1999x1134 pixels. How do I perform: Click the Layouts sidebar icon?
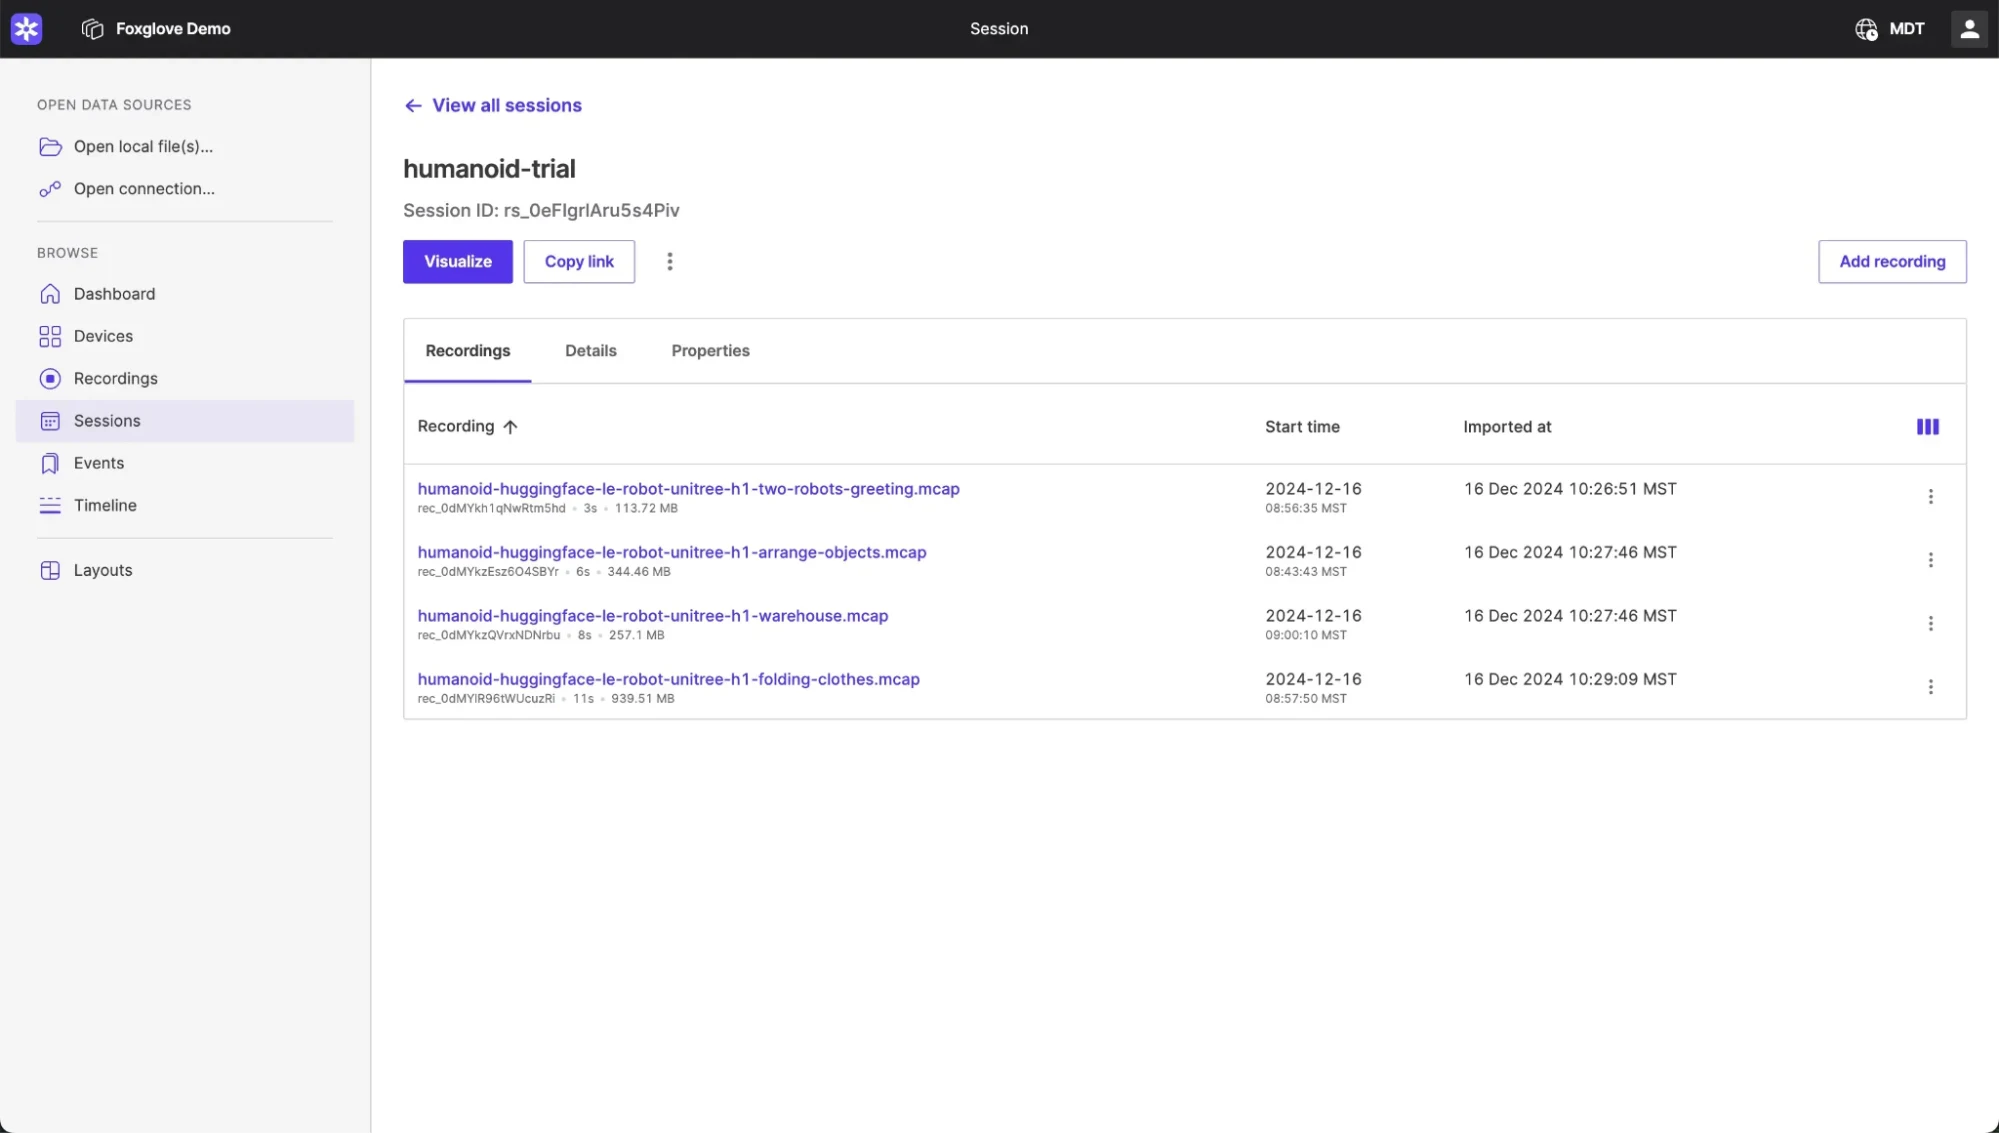[51, 569]
